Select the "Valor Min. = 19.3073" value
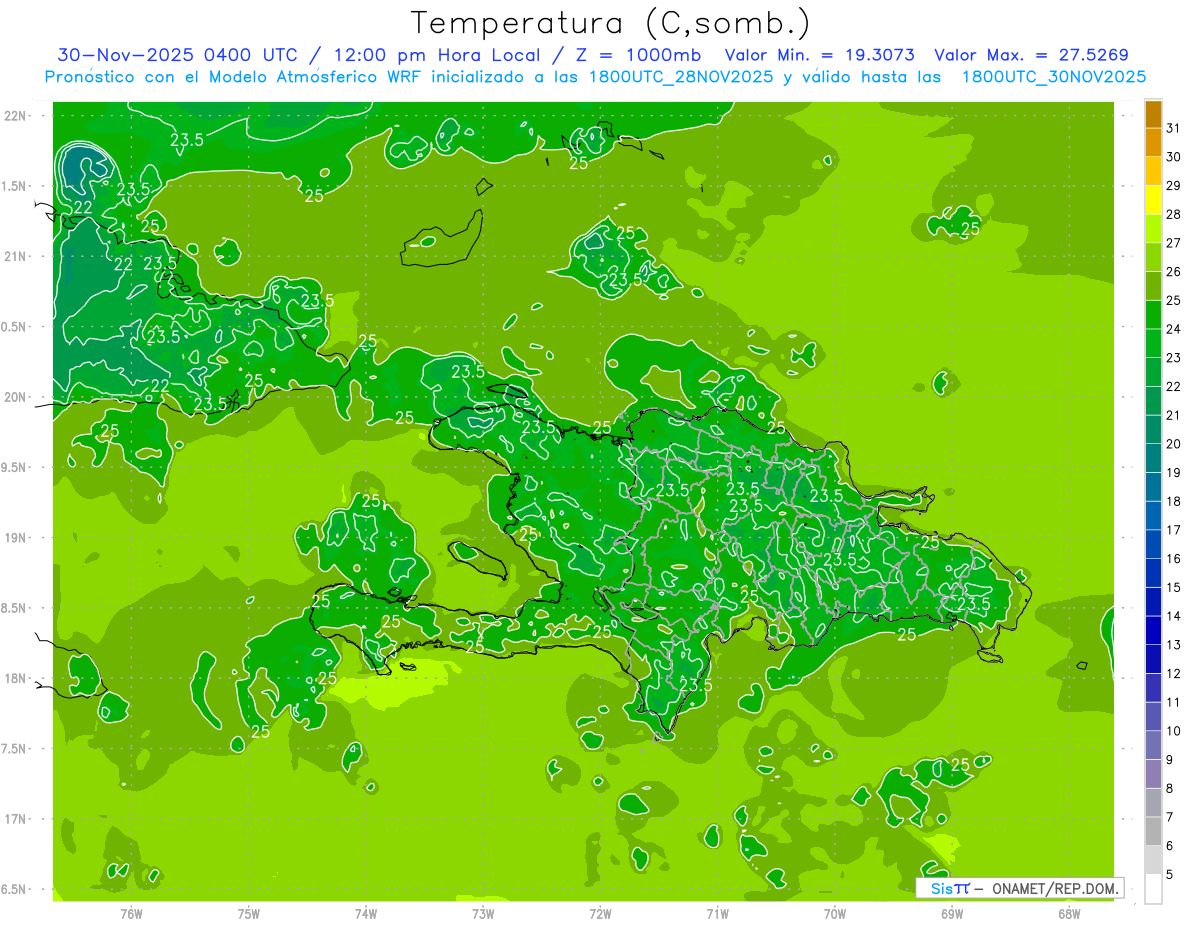The image size is (1200, 927). (819, 55)
